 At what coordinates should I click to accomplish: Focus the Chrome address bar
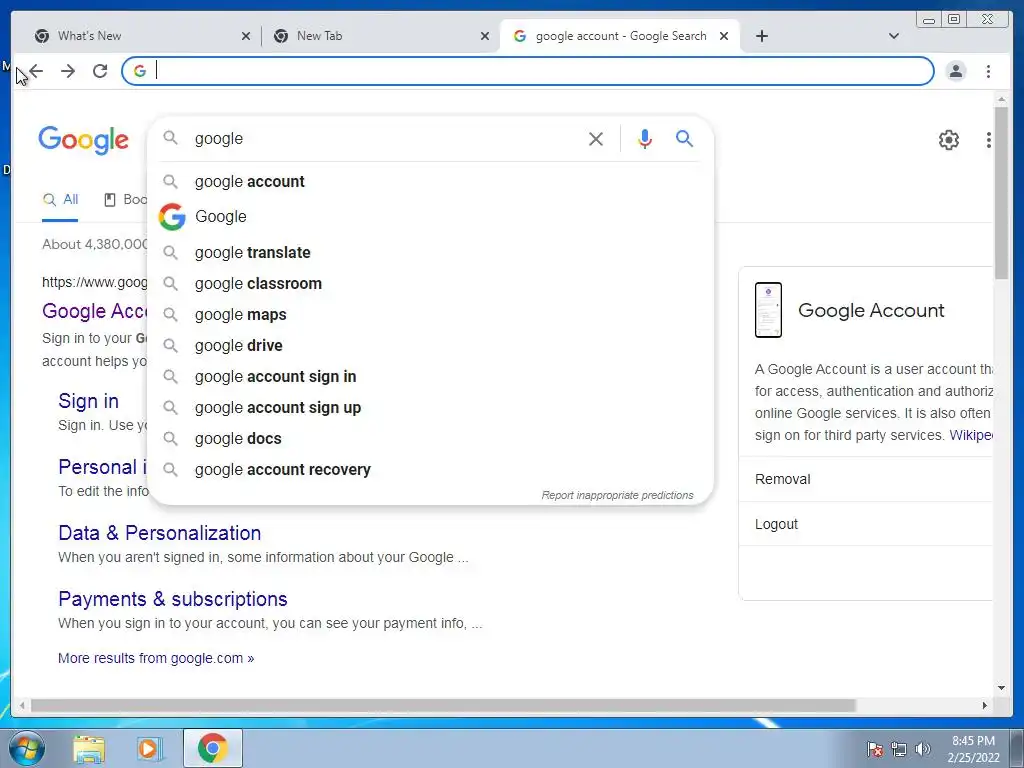point(528,71)
